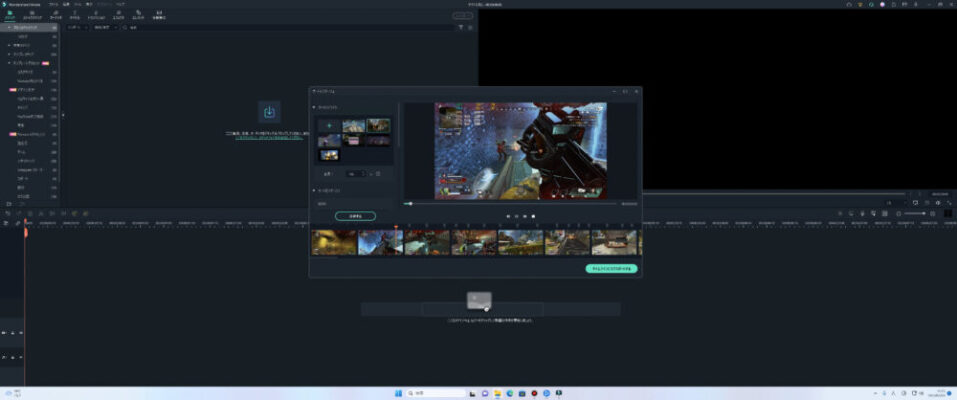Screen dimensions: 957x400
Task: Open the Audio tab
Action: point(56,15)
